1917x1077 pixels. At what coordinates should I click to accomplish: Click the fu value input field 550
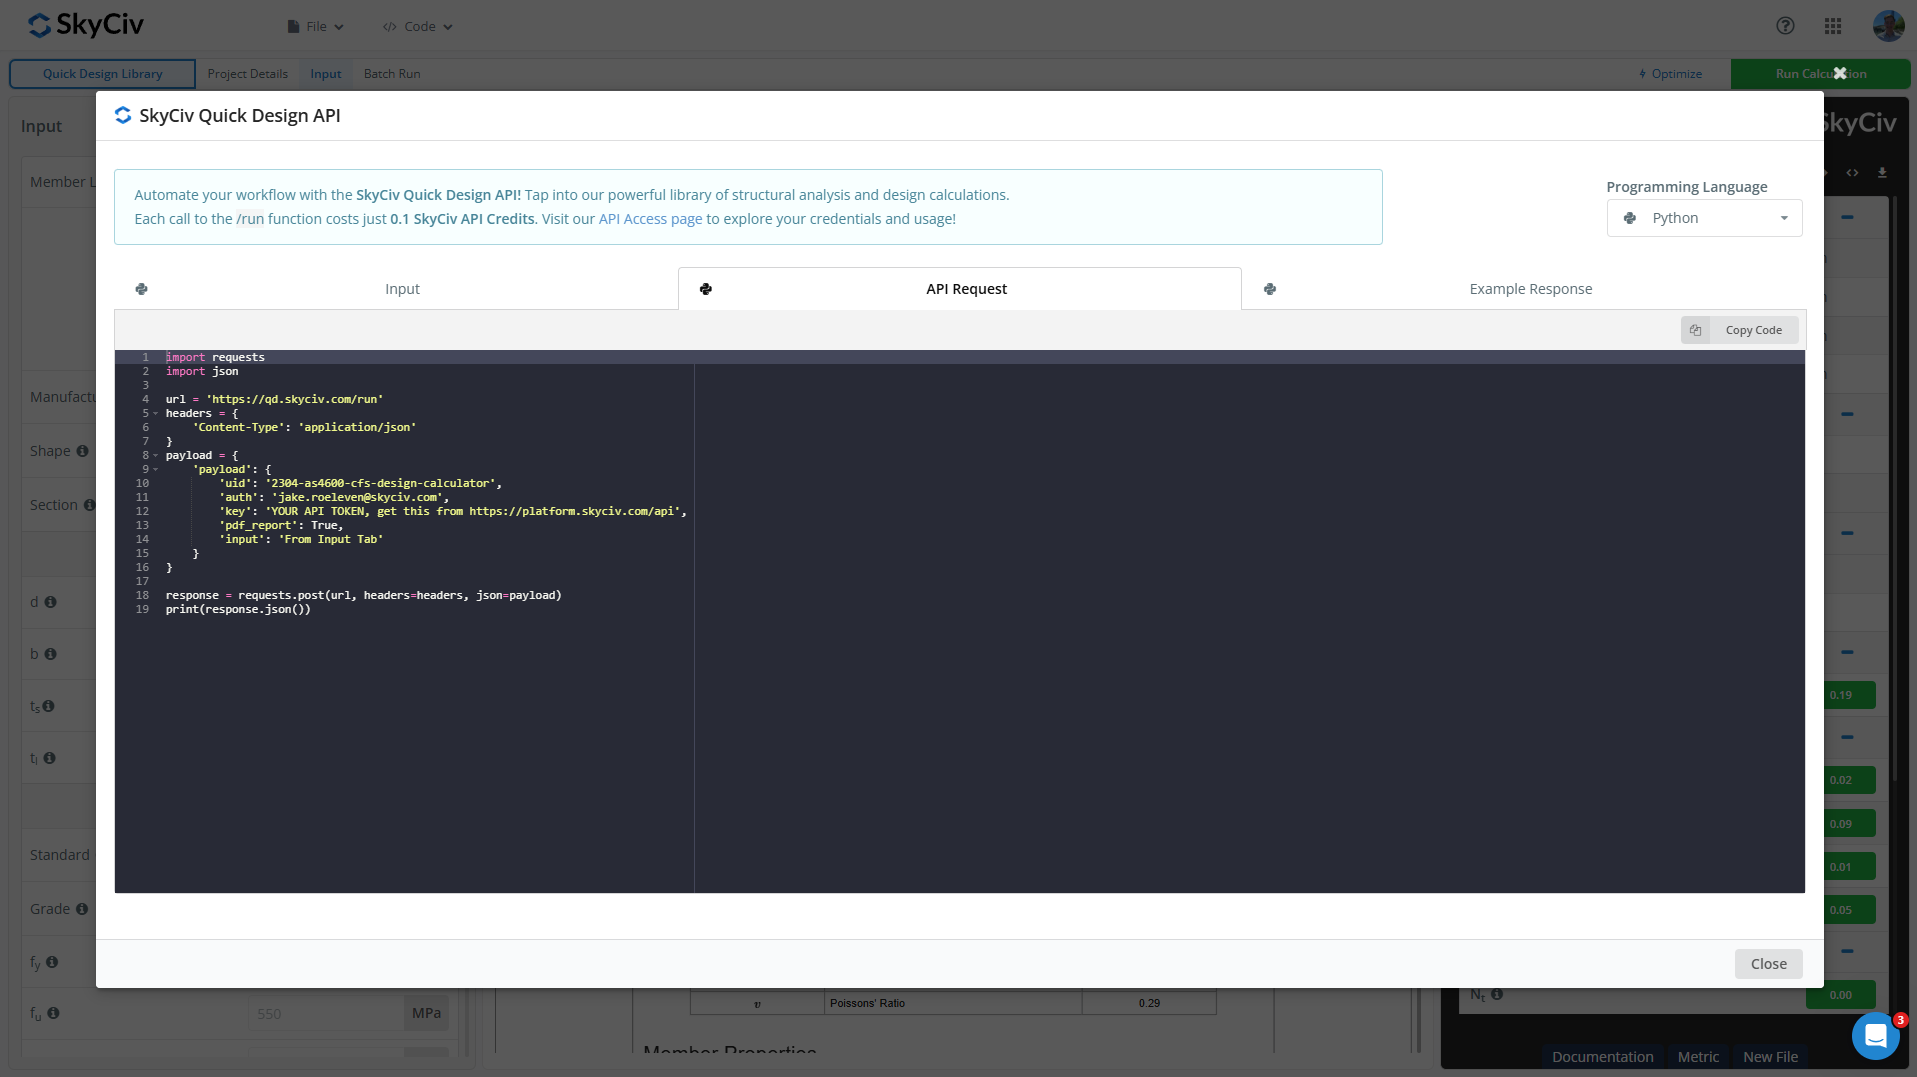[325, 1013]
